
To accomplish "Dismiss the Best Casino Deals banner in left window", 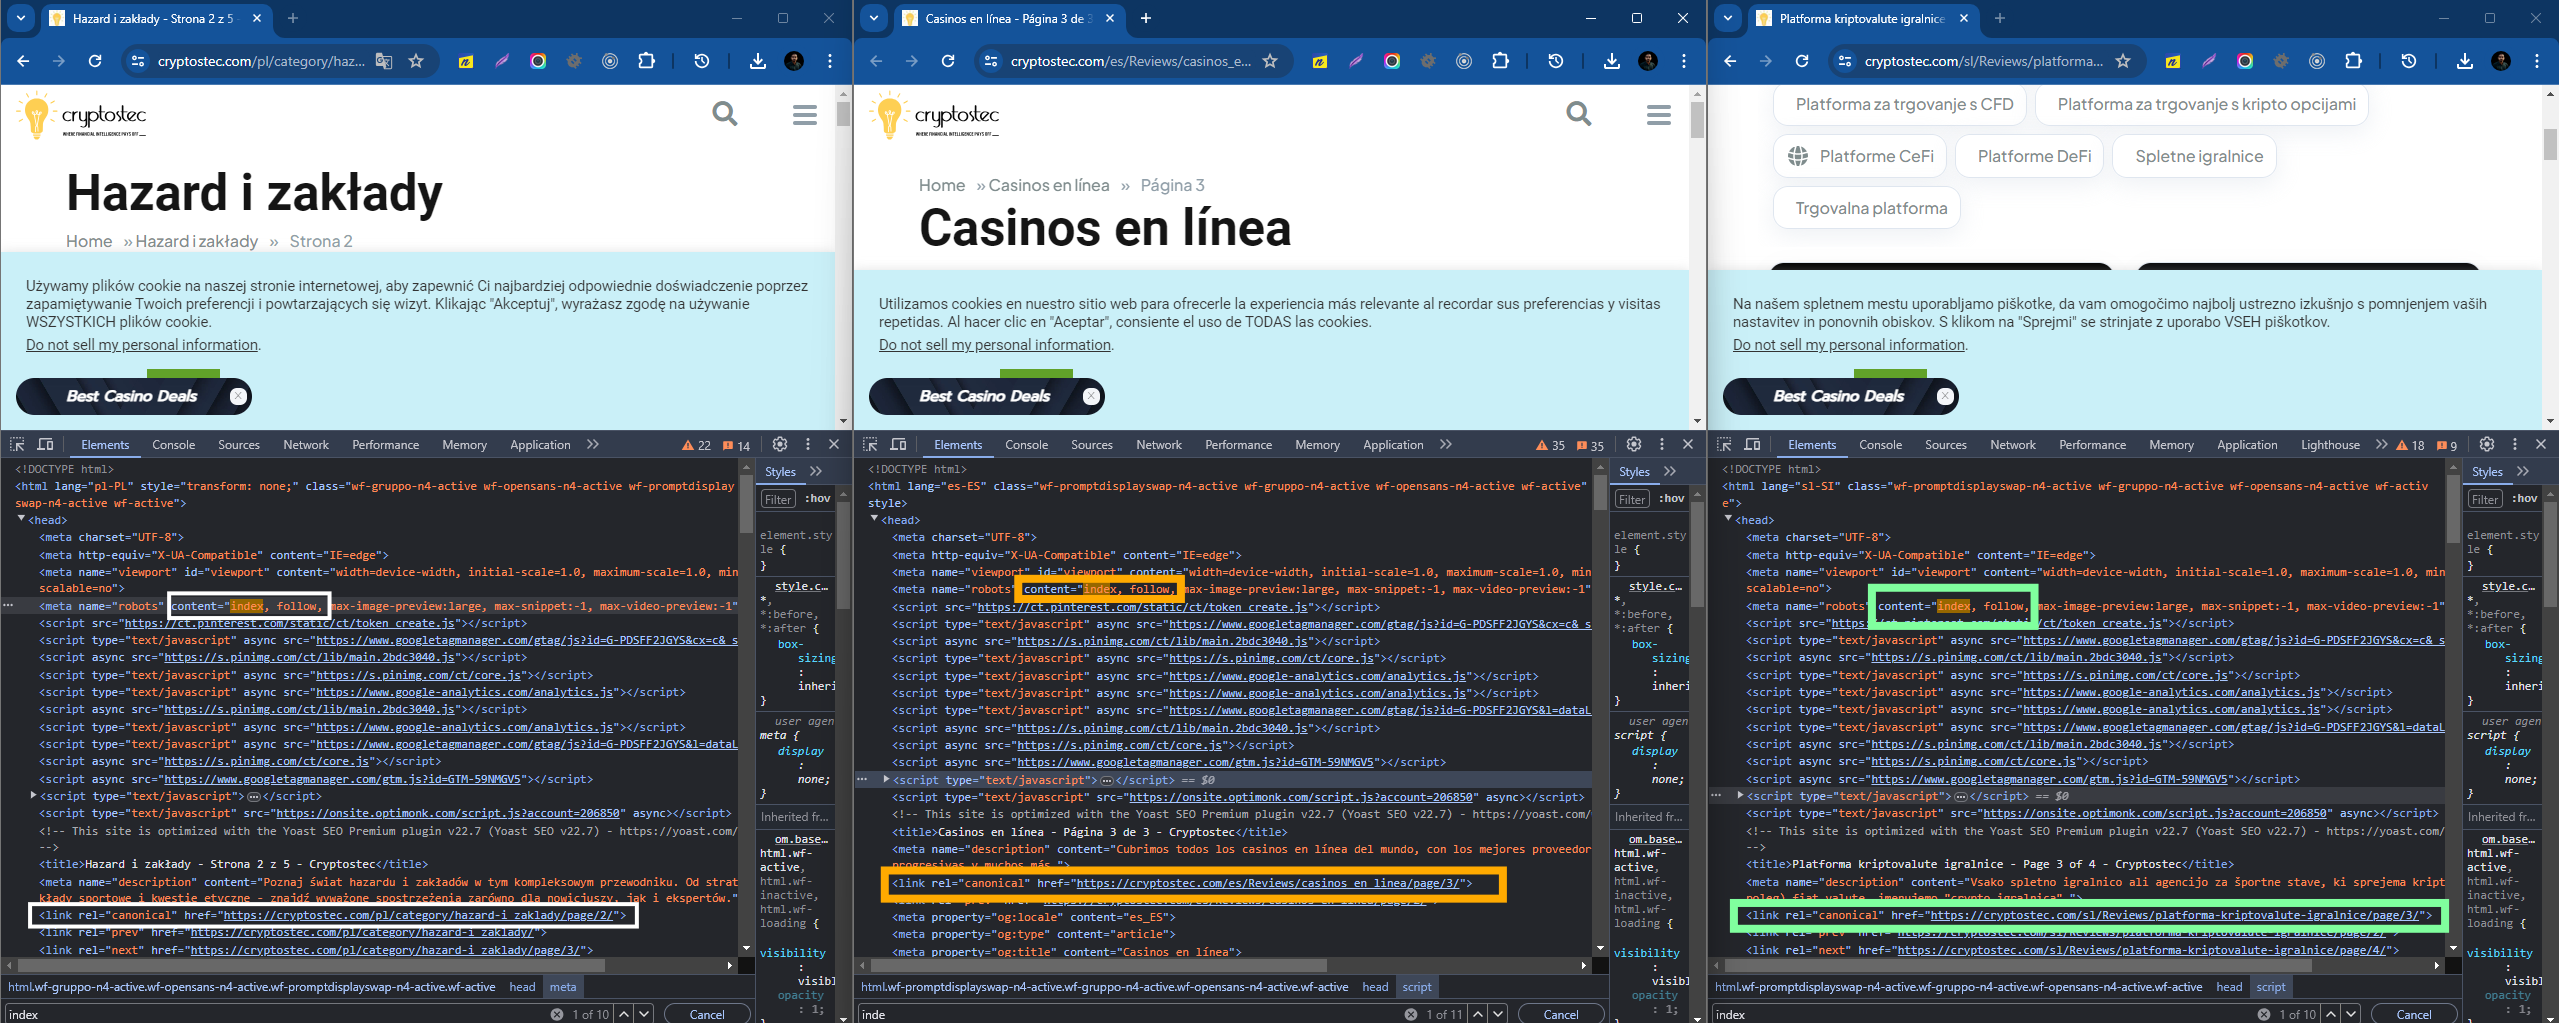I will click(238, 396).
